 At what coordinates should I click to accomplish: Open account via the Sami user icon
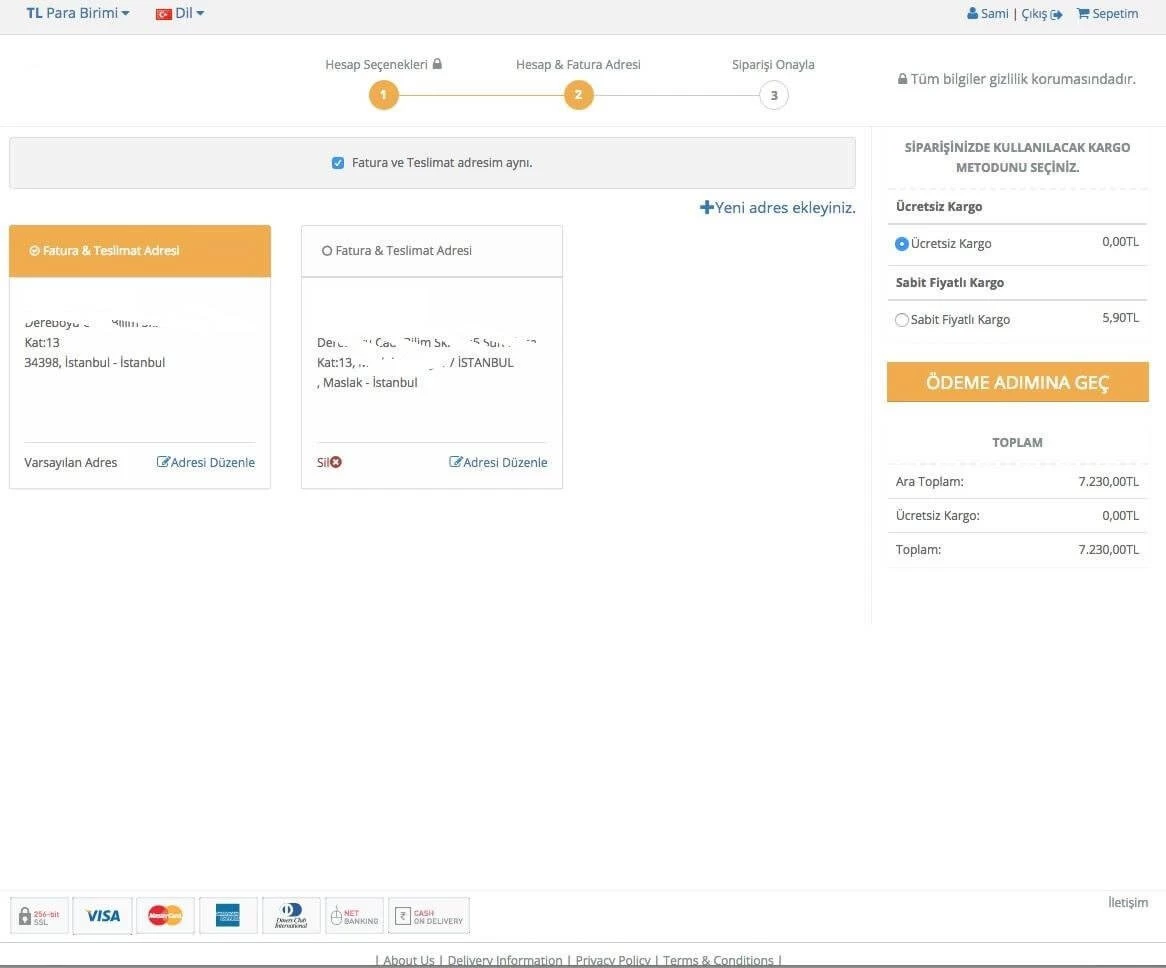click(987, 13)
